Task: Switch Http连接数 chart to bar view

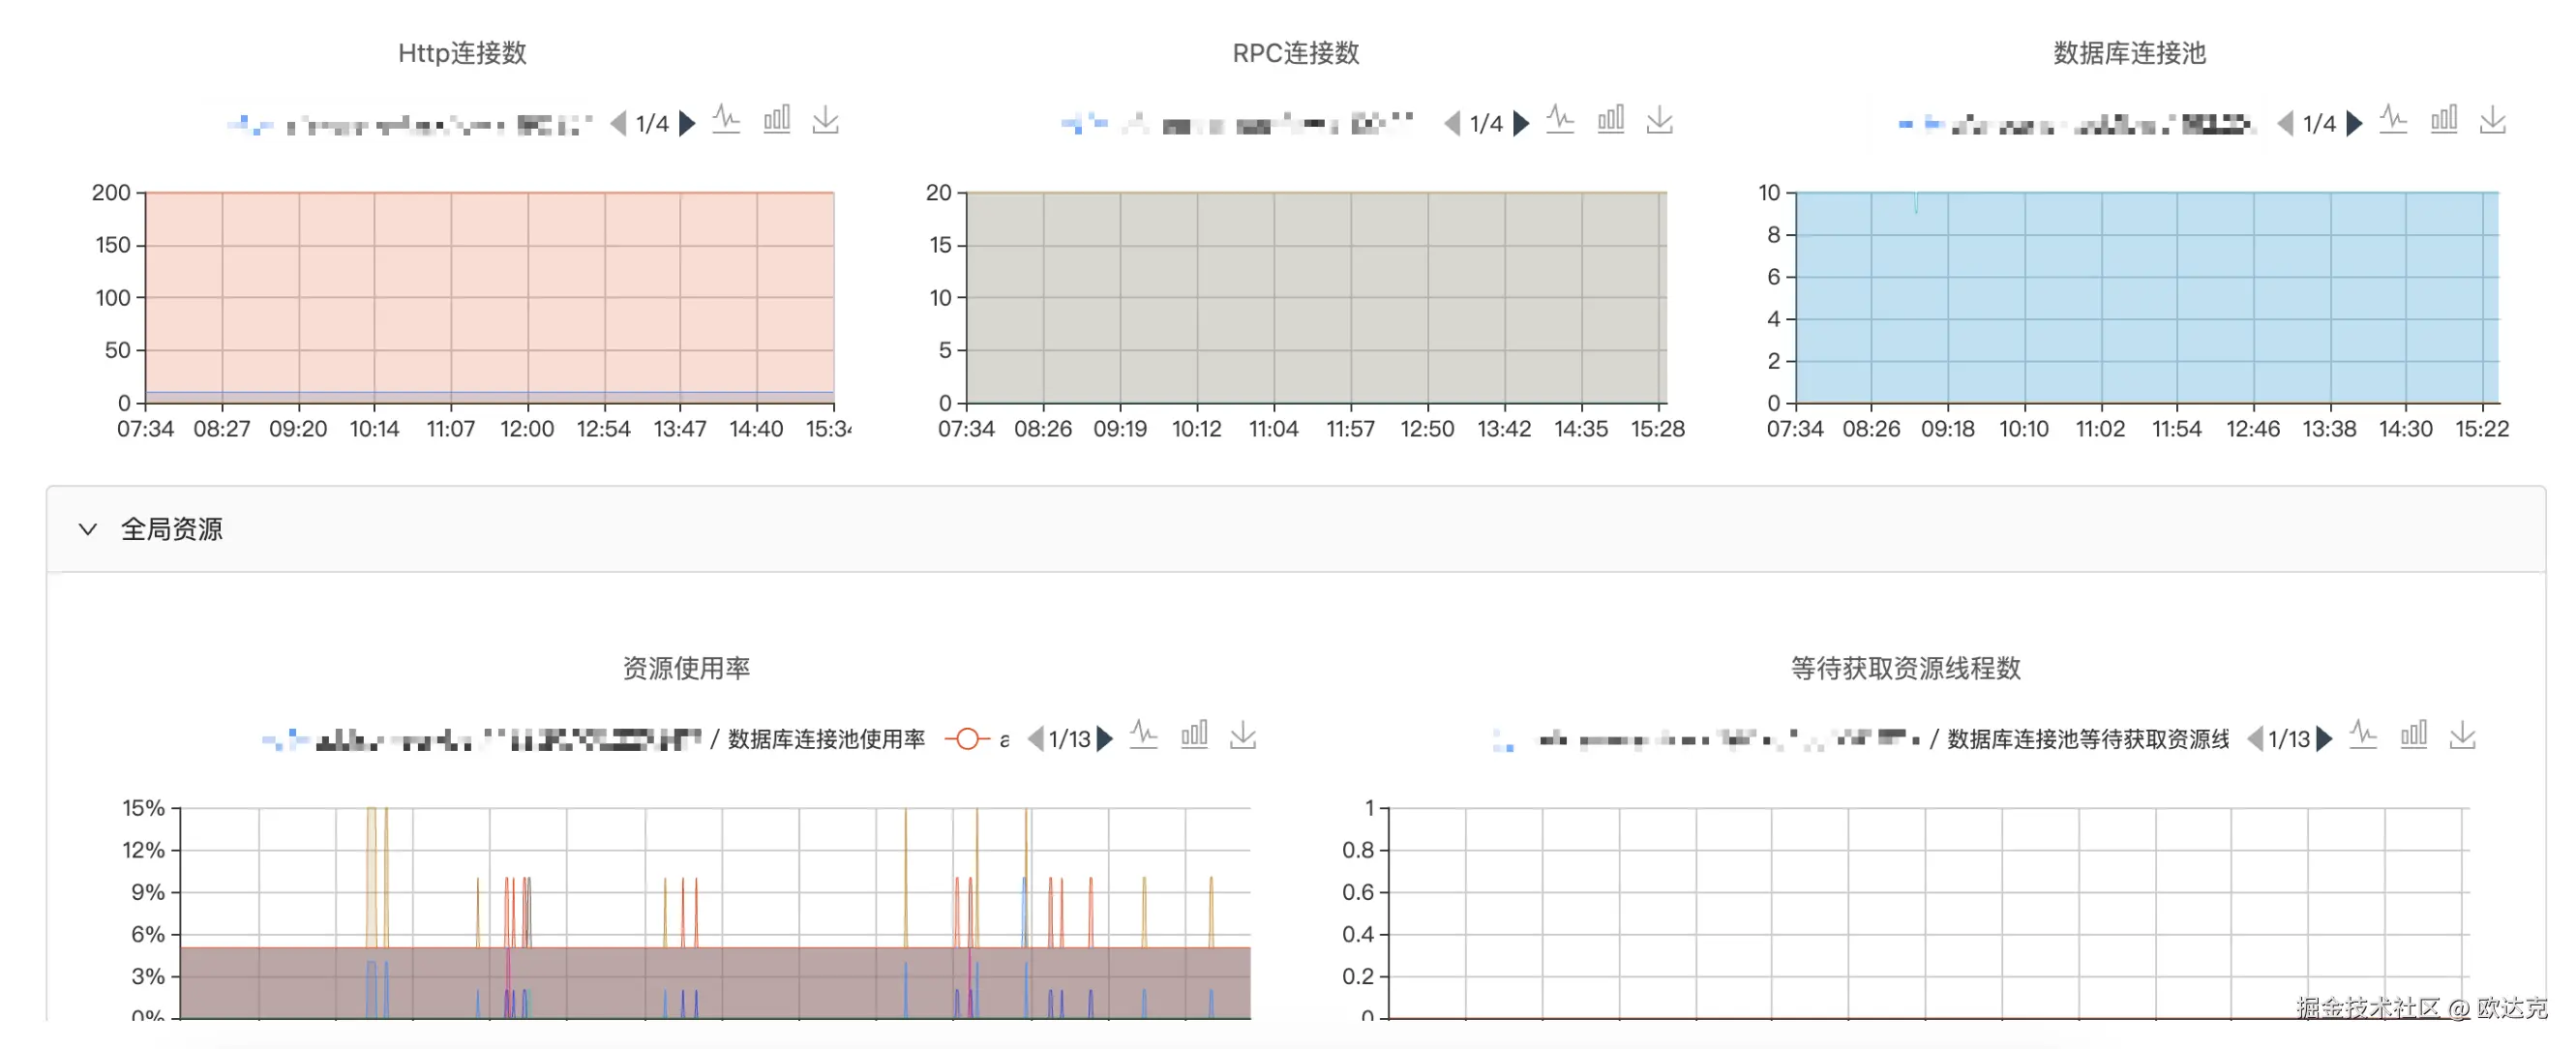Action: click(777, 120)
